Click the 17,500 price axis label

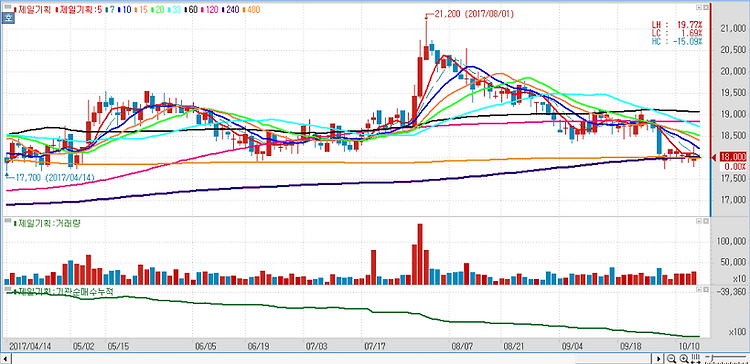tap(732, 178)
